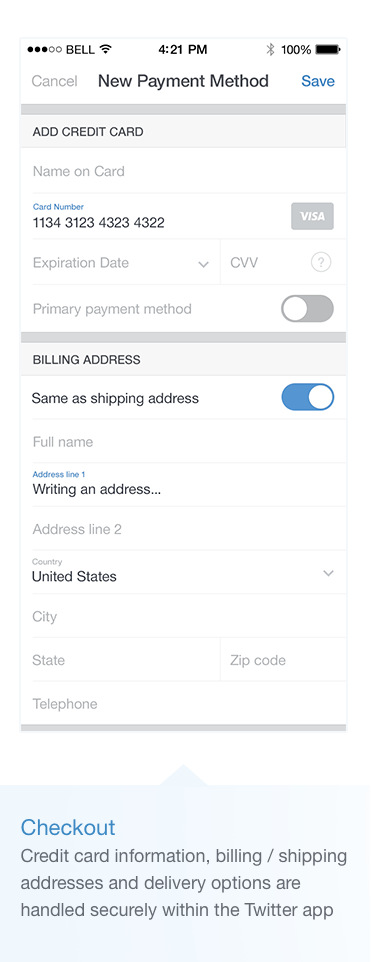Expand the Country selector chevron
This screenshot has height=962, width=371.
328,573
